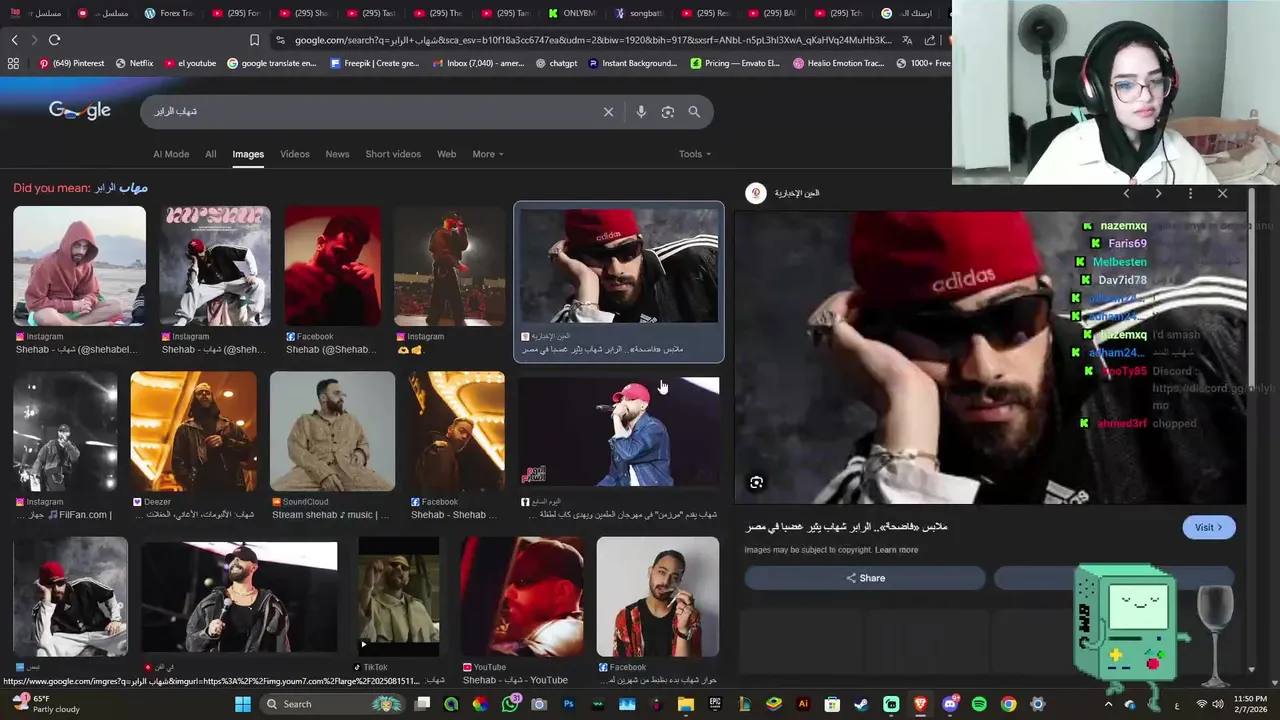1280x720 pixels.
Task: Click the magnifier search submit icon
Action: pyautogui.click(x=694, y=112)
